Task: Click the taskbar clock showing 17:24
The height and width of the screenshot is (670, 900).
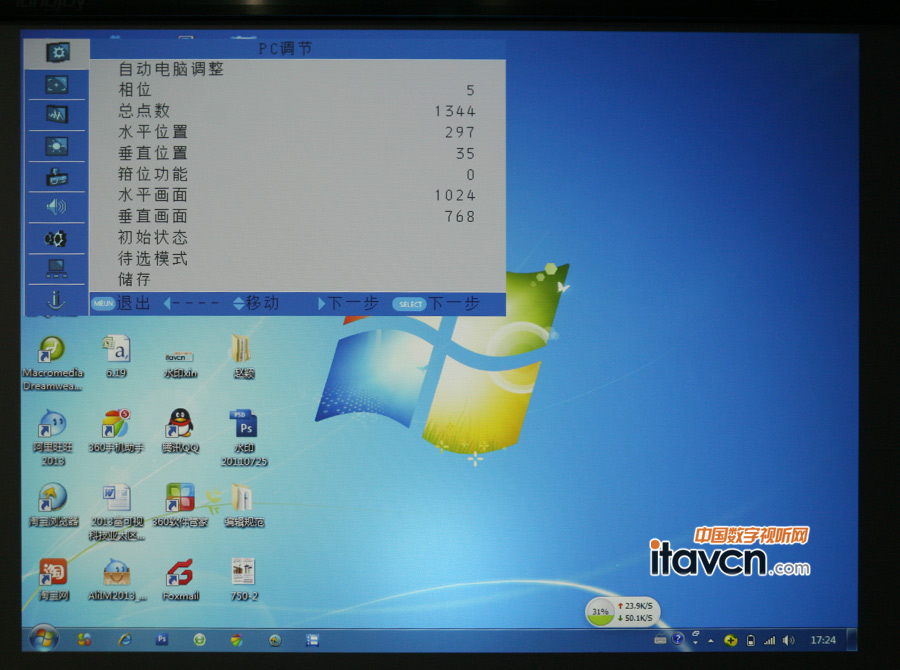Action: pos(823,640)
